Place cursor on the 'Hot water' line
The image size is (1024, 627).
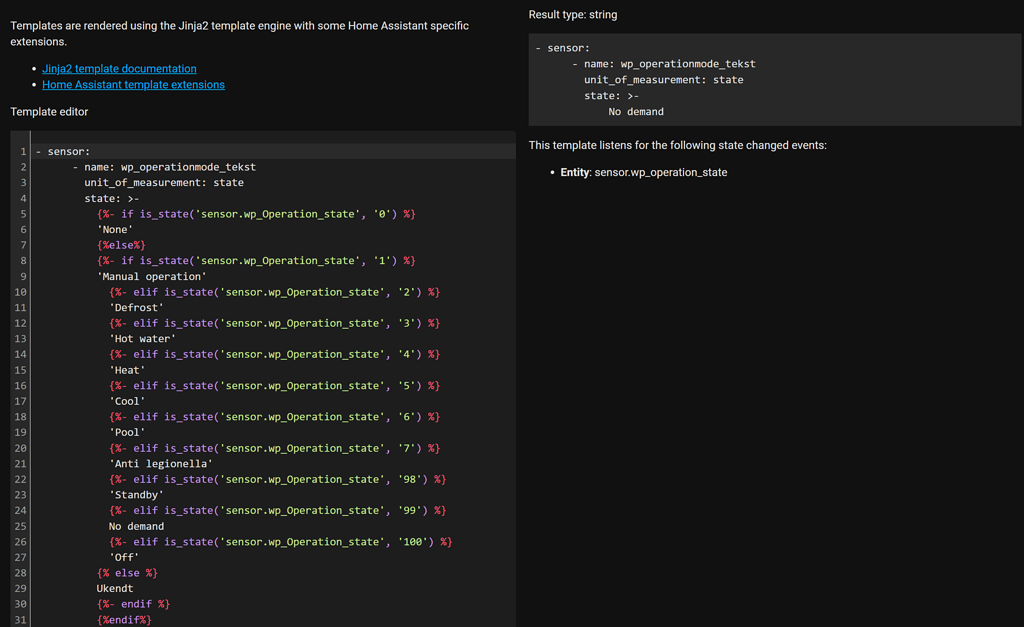[142, 339]
